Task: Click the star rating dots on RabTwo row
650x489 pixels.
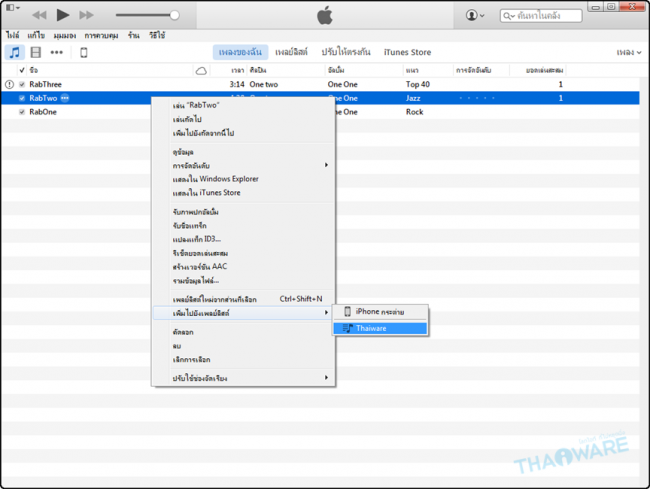Action: pyautogui.click(x=477, y=98)
